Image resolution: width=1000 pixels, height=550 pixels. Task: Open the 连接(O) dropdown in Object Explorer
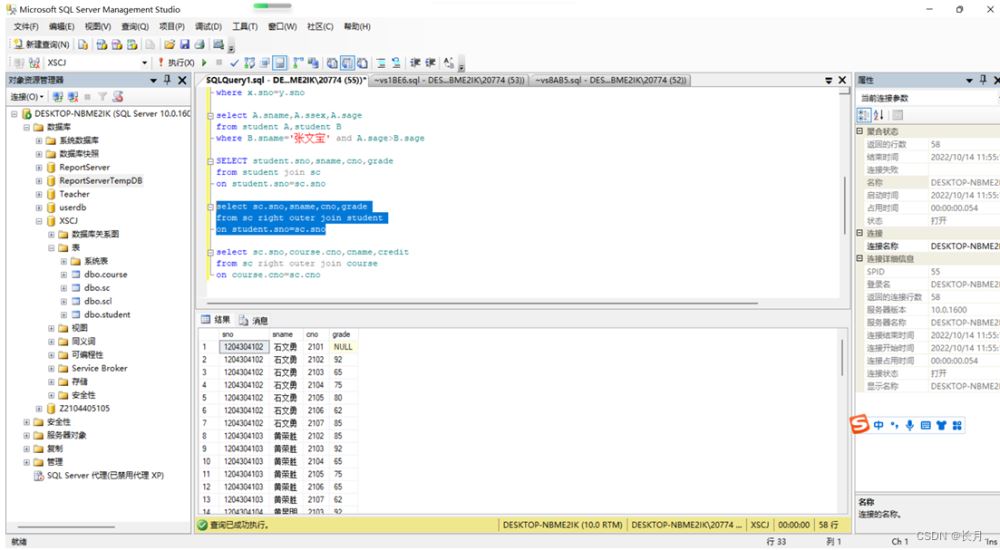pyautogui.click(x=27, y=97)
